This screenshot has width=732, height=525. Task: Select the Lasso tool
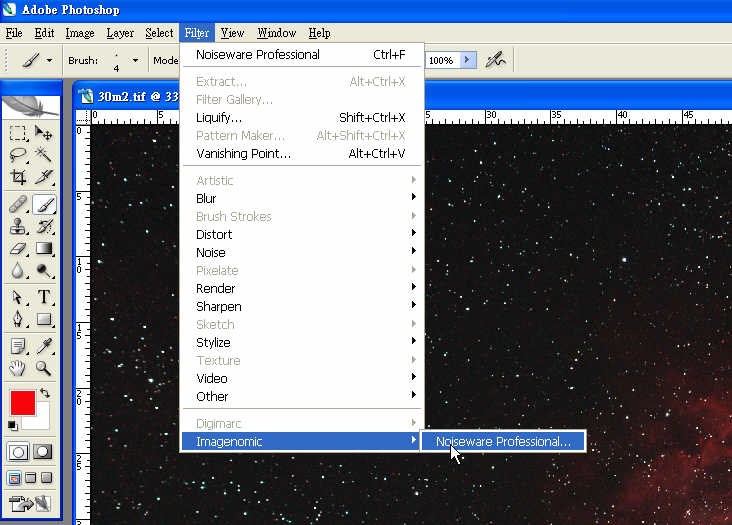(x=18, y=154)
